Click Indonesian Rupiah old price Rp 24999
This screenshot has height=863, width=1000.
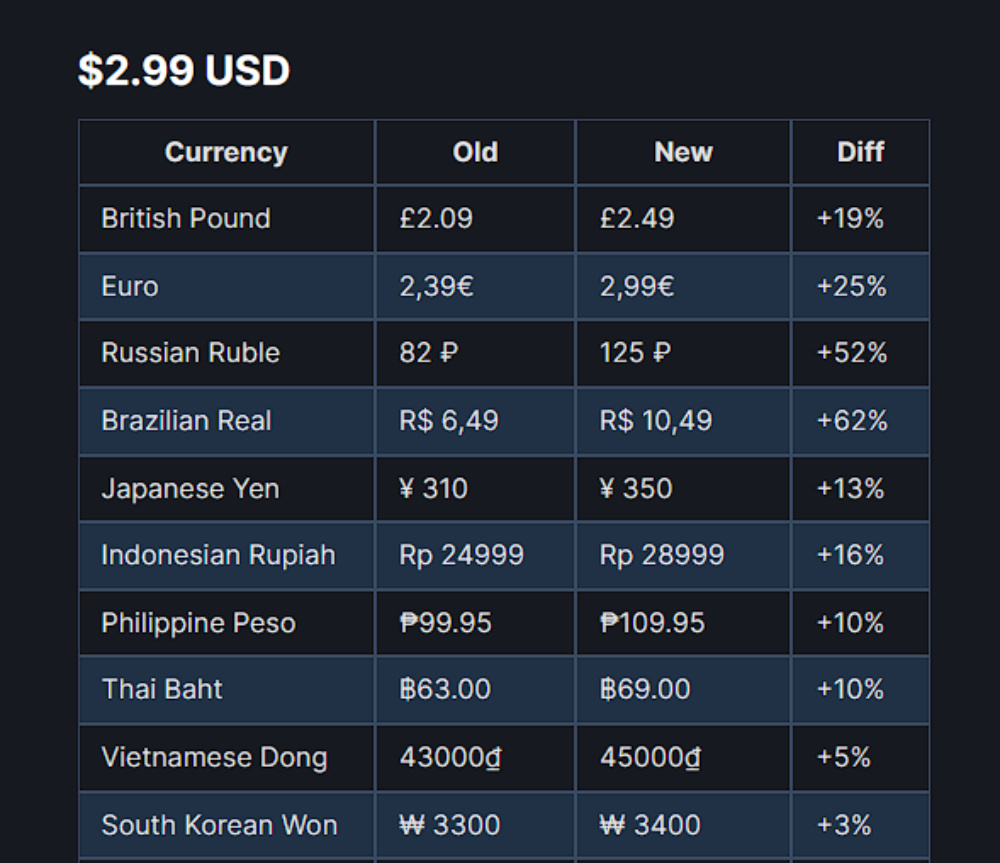pyautogui.click(x=461, y=555)
